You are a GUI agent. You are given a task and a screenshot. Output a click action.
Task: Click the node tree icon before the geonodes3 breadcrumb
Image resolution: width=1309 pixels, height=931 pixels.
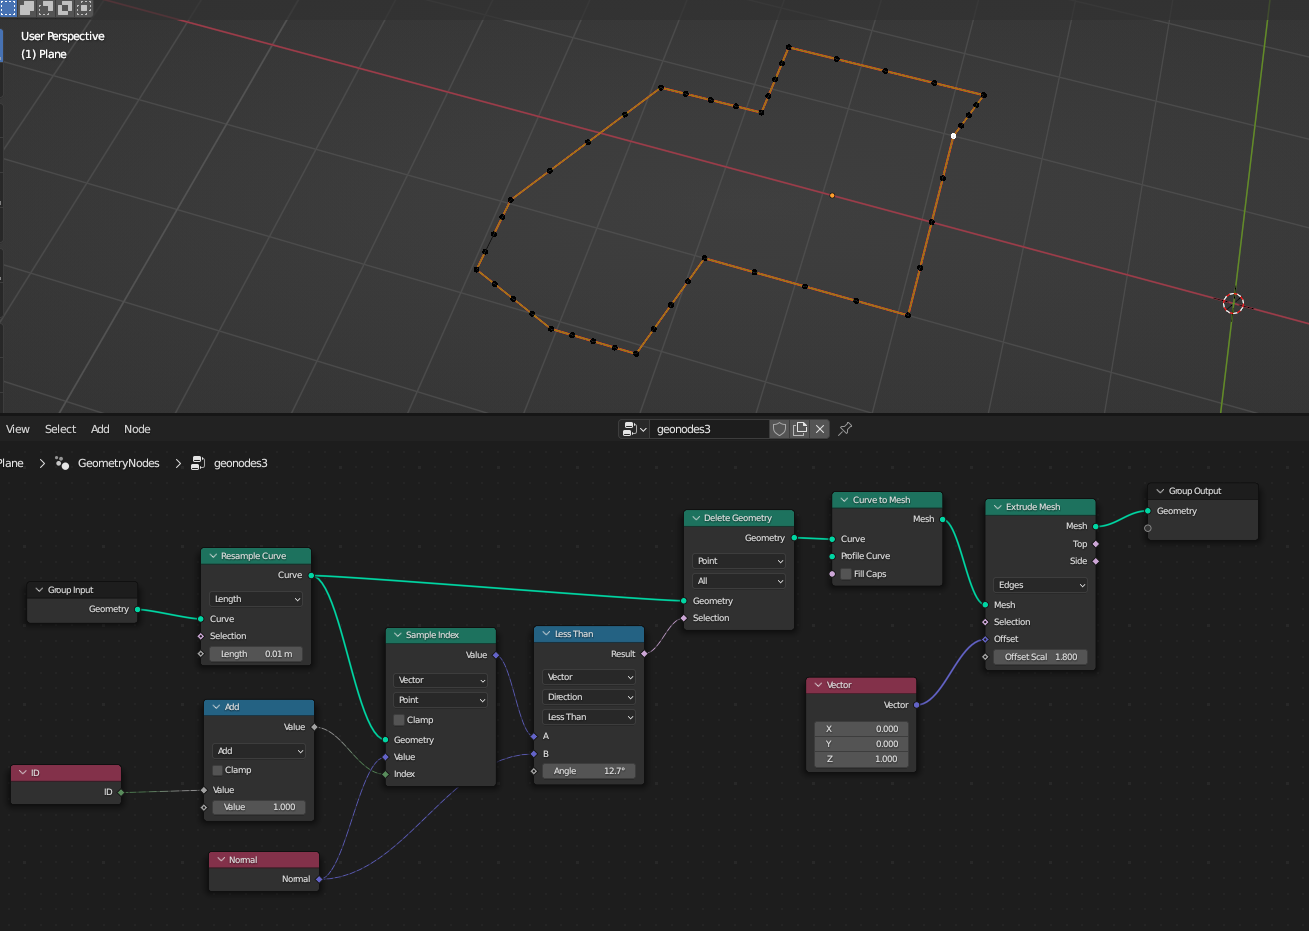pyautogui.click(x=198, y=463)
